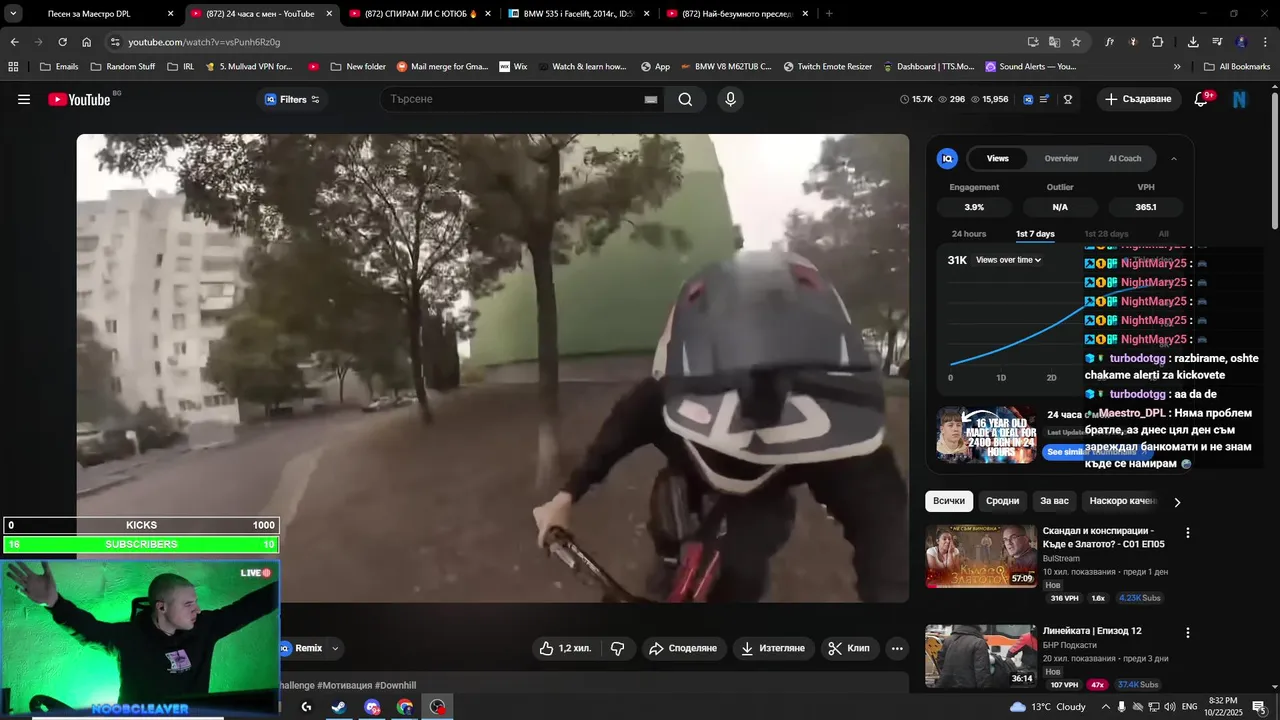Switch to the Overview tab

pos(1061,158)
